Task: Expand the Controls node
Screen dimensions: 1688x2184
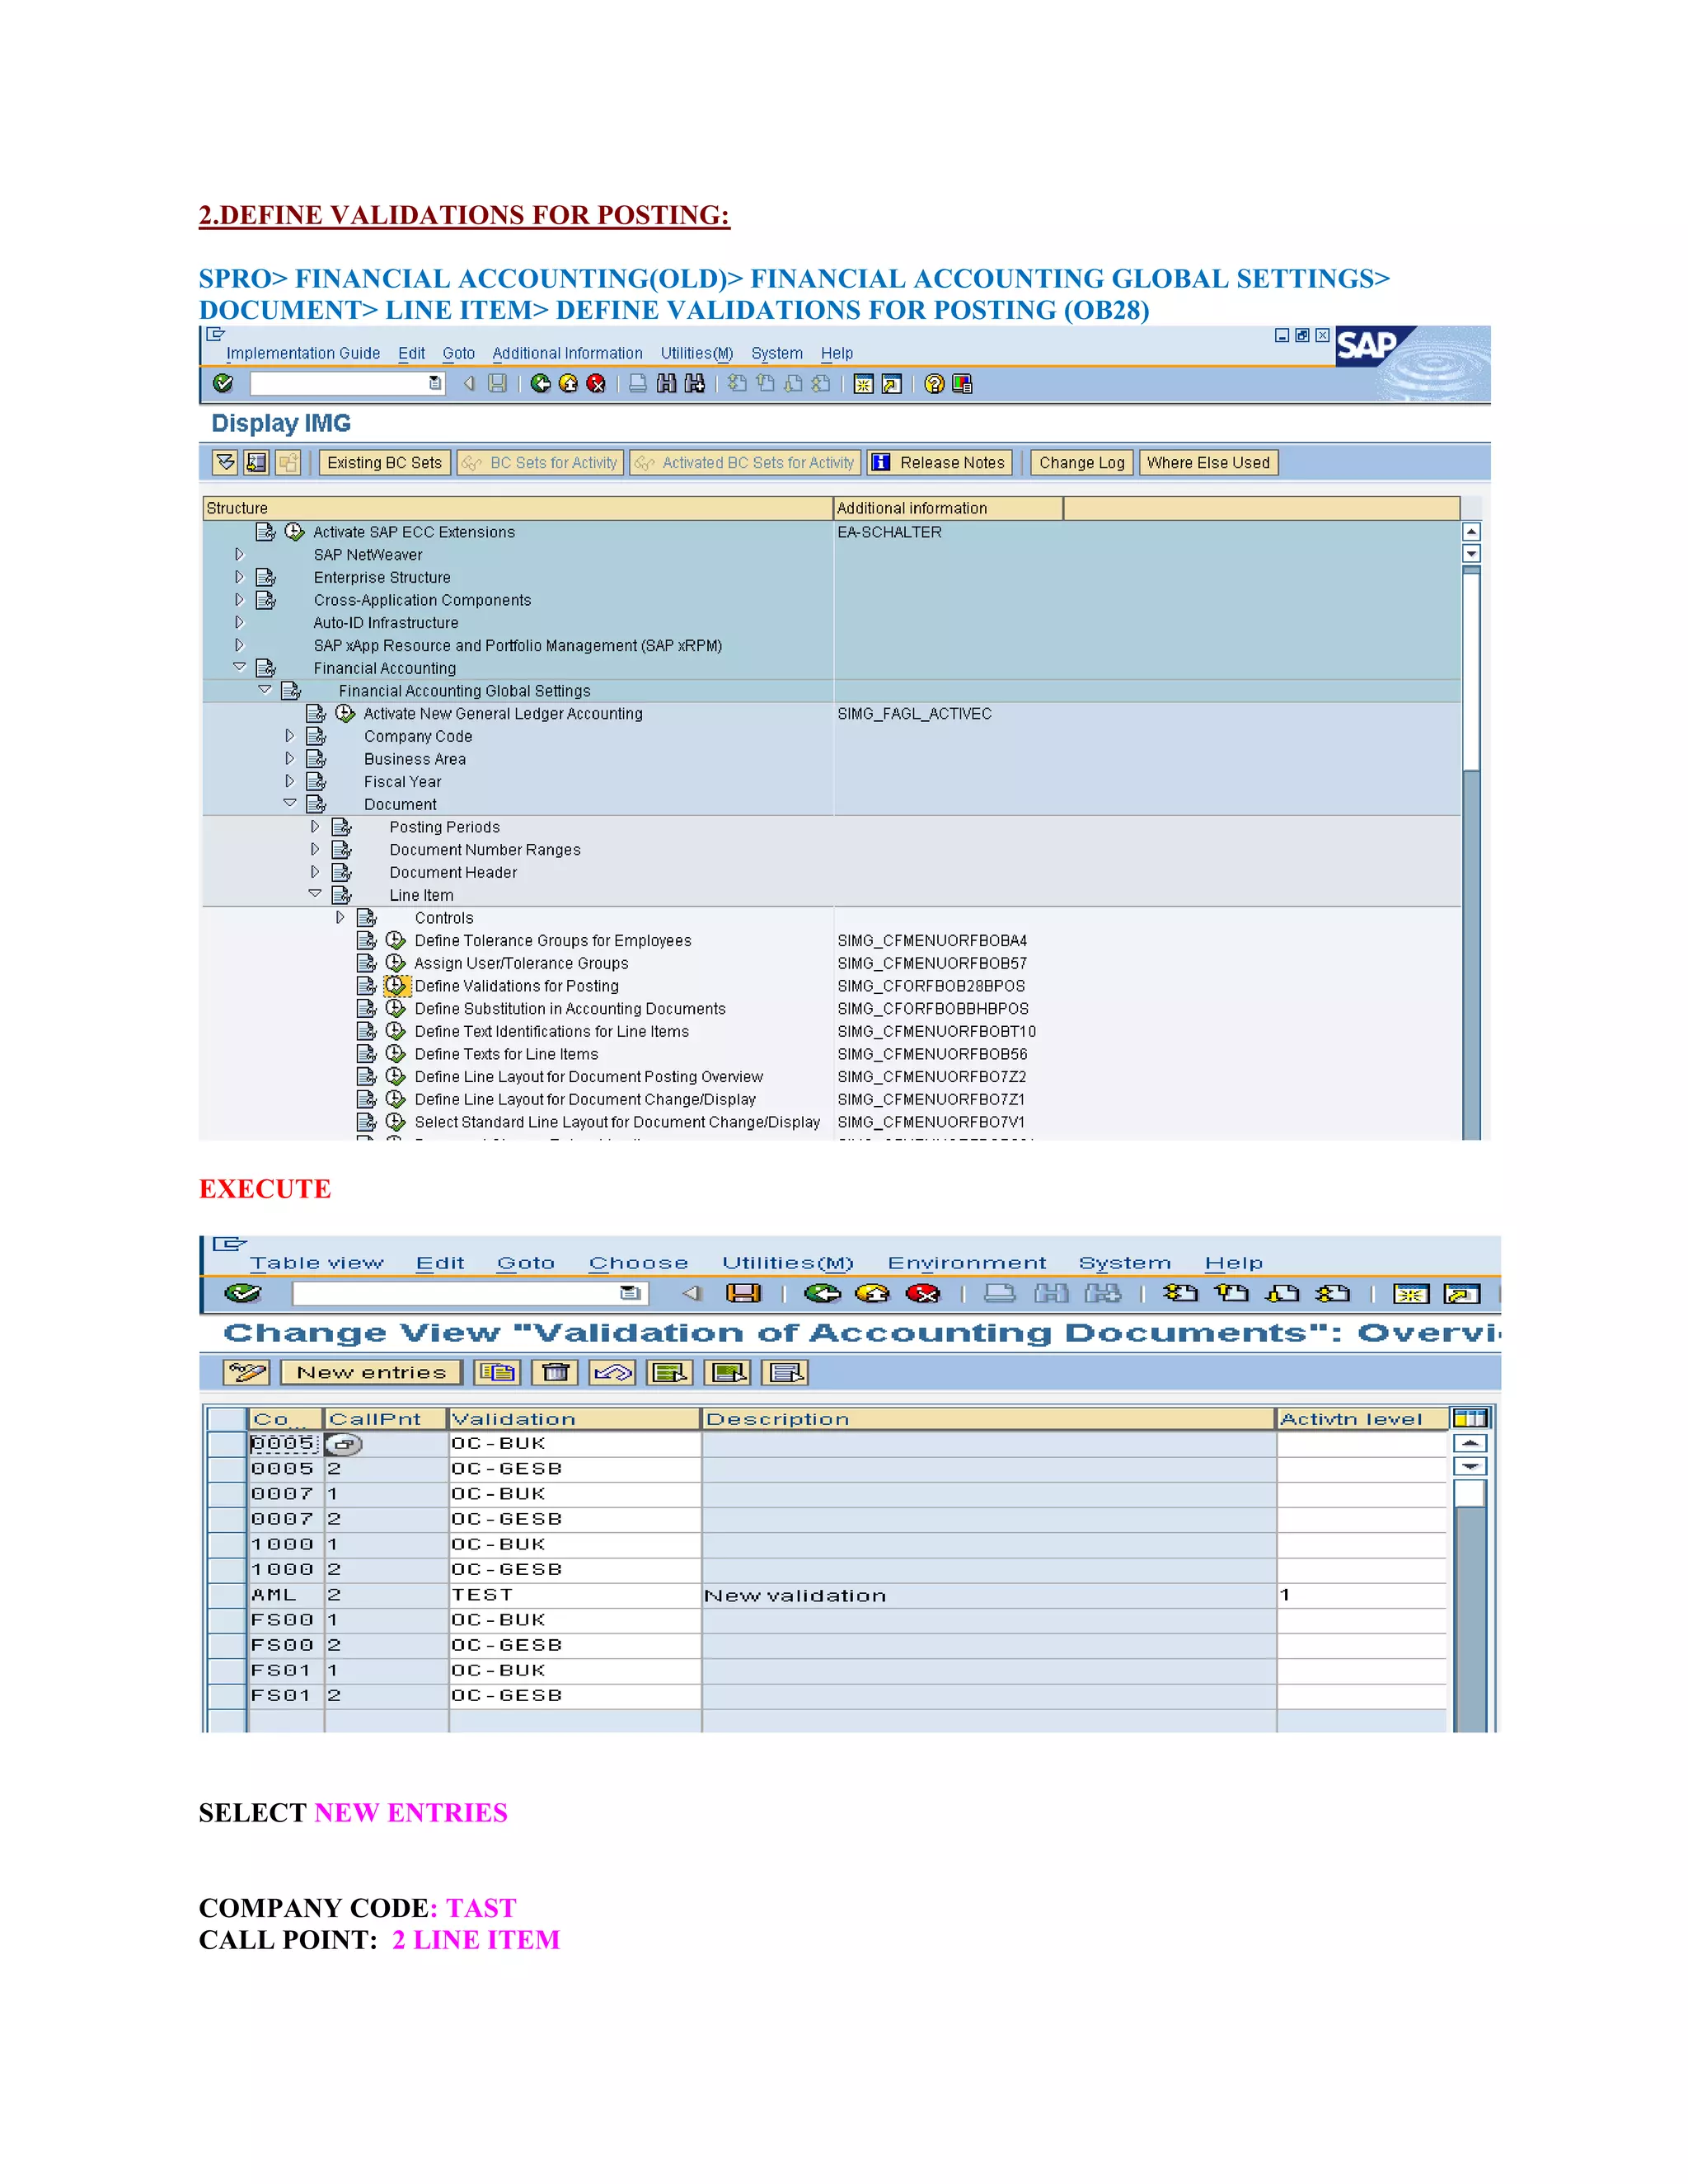Action: (340, 917)
